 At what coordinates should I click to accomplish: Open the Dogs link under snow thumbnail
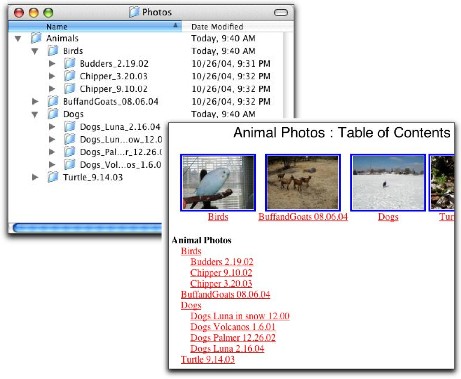click(x=388, y=217)
